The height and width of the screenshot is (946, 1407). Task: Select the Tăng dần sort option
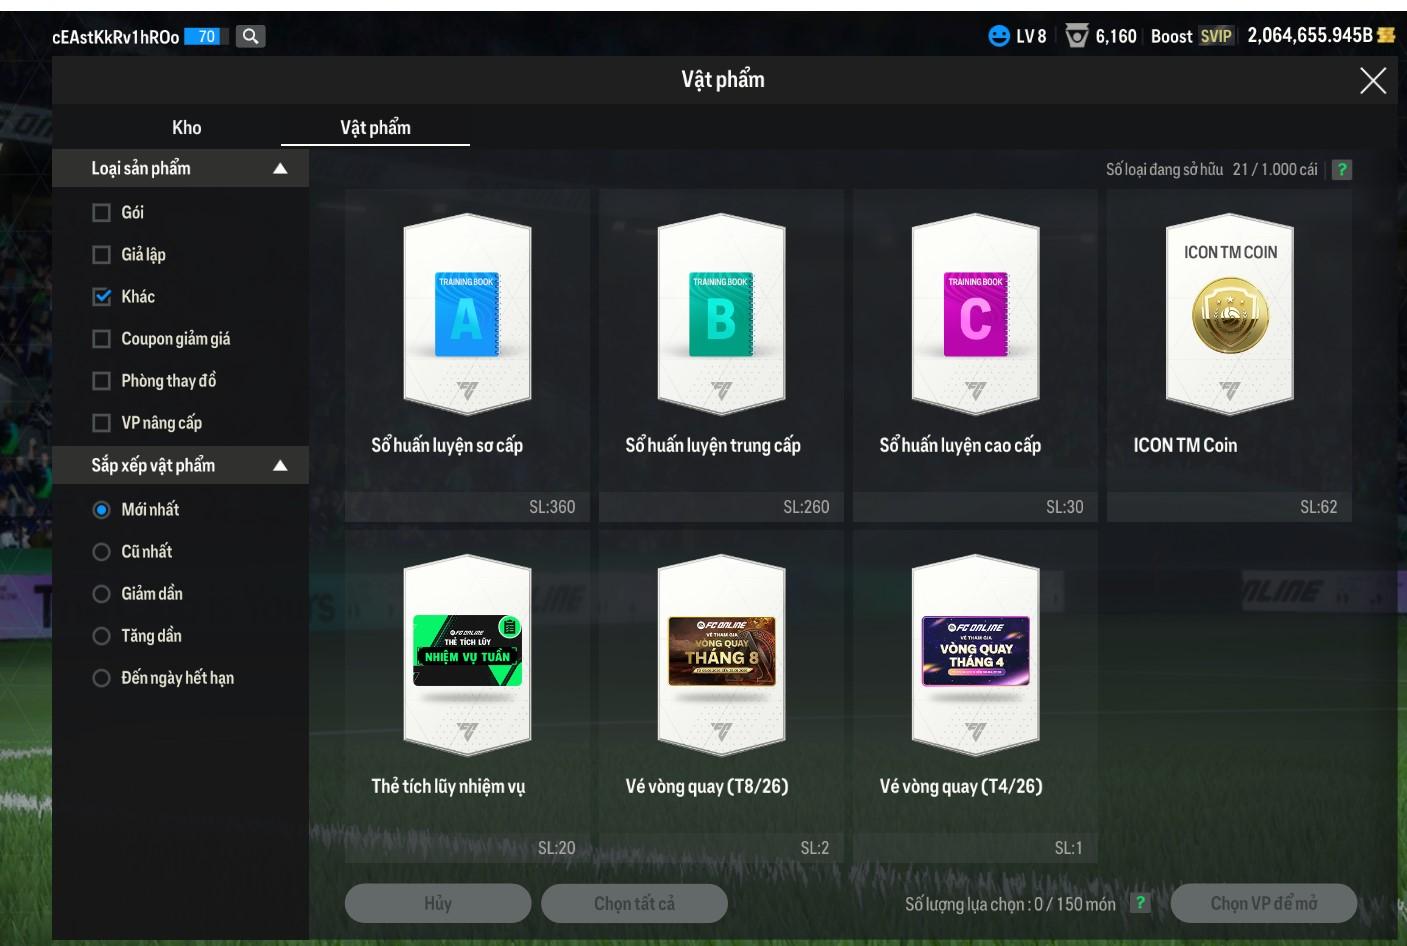[101, 636]
